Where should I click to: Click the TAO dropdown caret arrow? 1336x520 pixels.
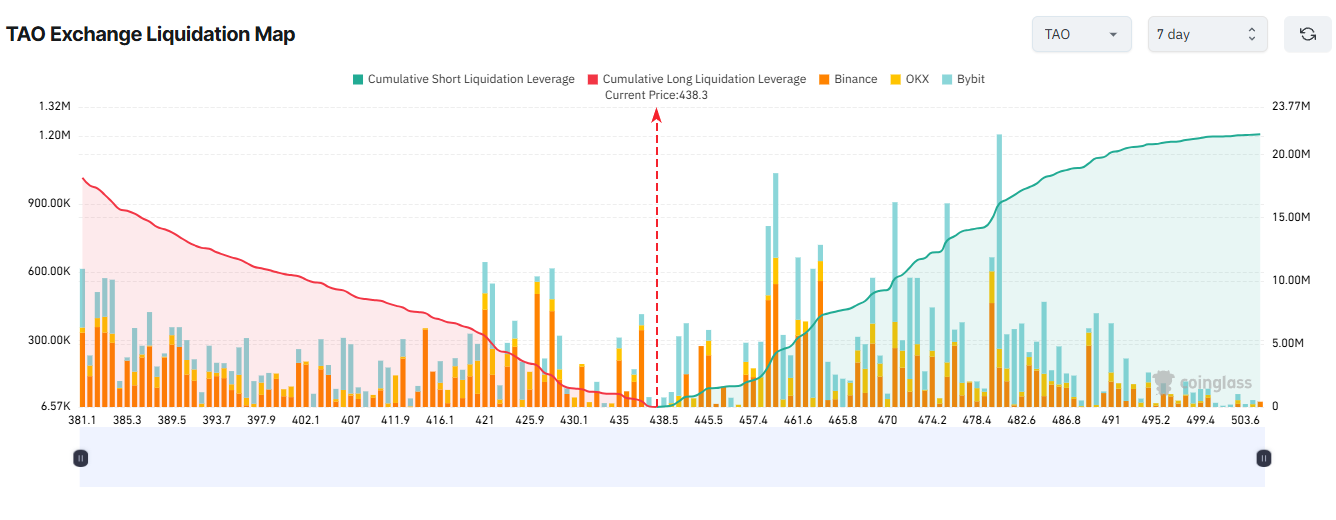[x=1113, y=35]
